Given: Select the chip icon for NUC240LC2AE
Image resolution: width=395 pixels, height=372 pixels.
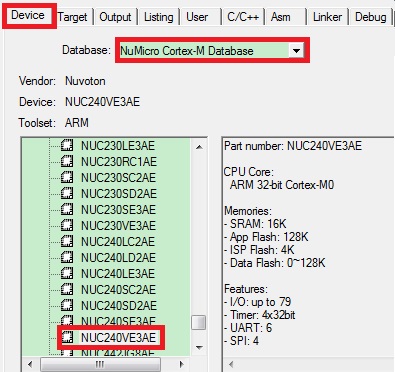Looking at the screenshot, I should [67, 242].
